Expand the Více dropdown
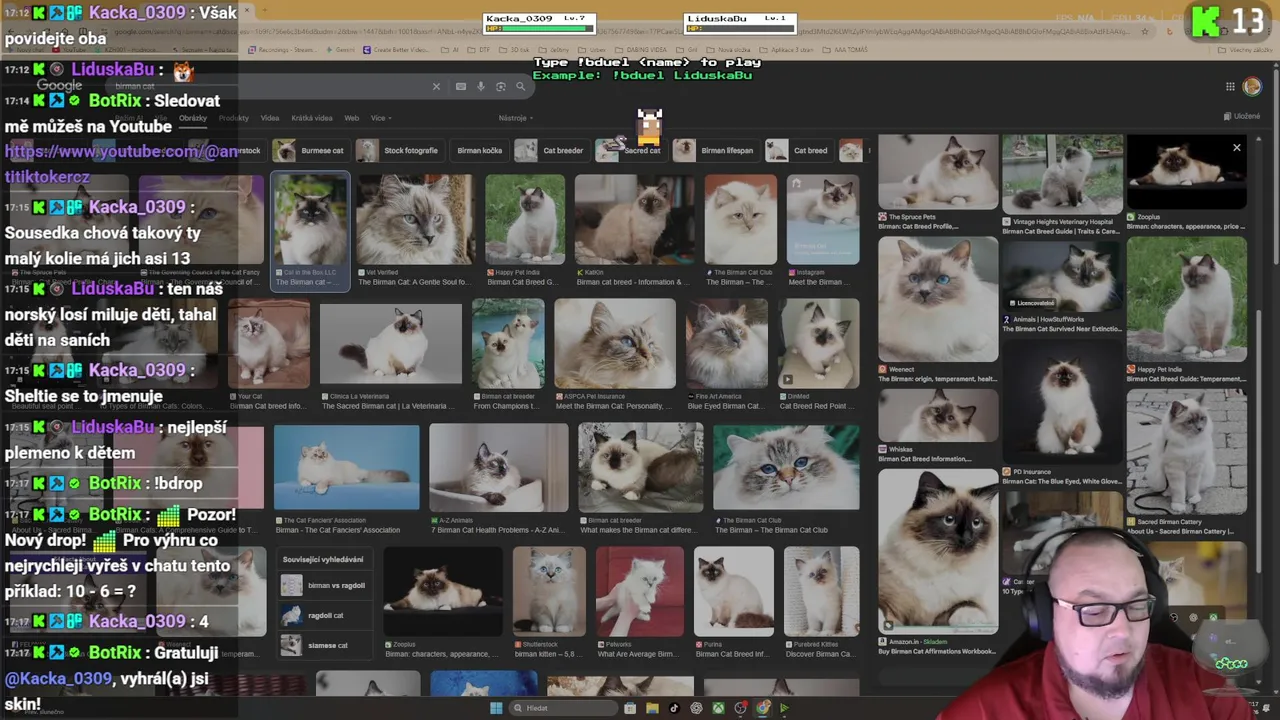This screenshot has width=1280, height=720. pyautogui.click(x=379, y=118)
